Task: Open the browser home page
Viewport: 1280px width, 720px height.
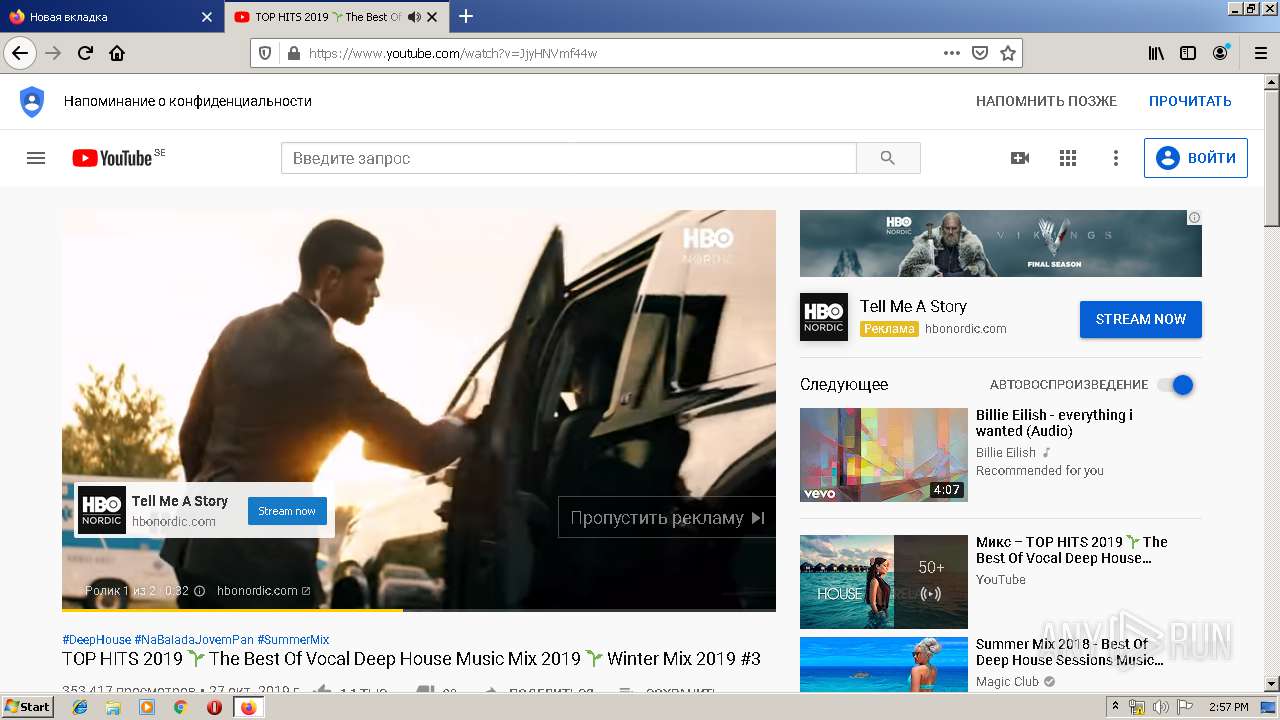Action: click(x=117, y=53)
